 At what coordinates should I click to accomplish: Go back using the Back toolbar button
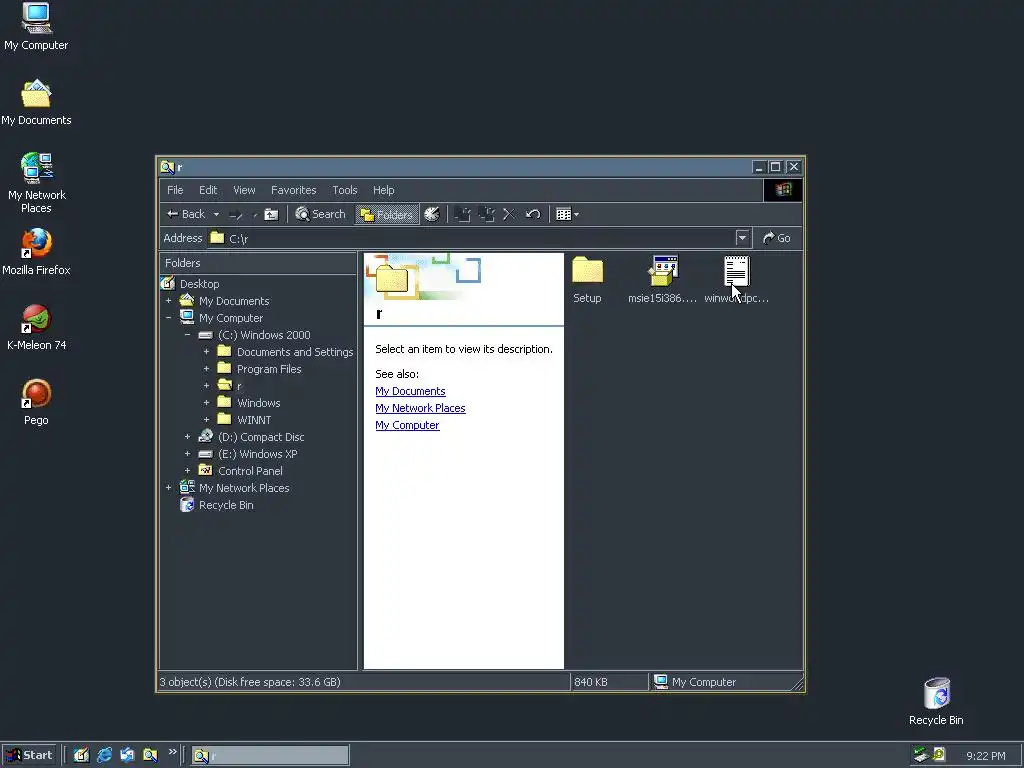[185, 214]
